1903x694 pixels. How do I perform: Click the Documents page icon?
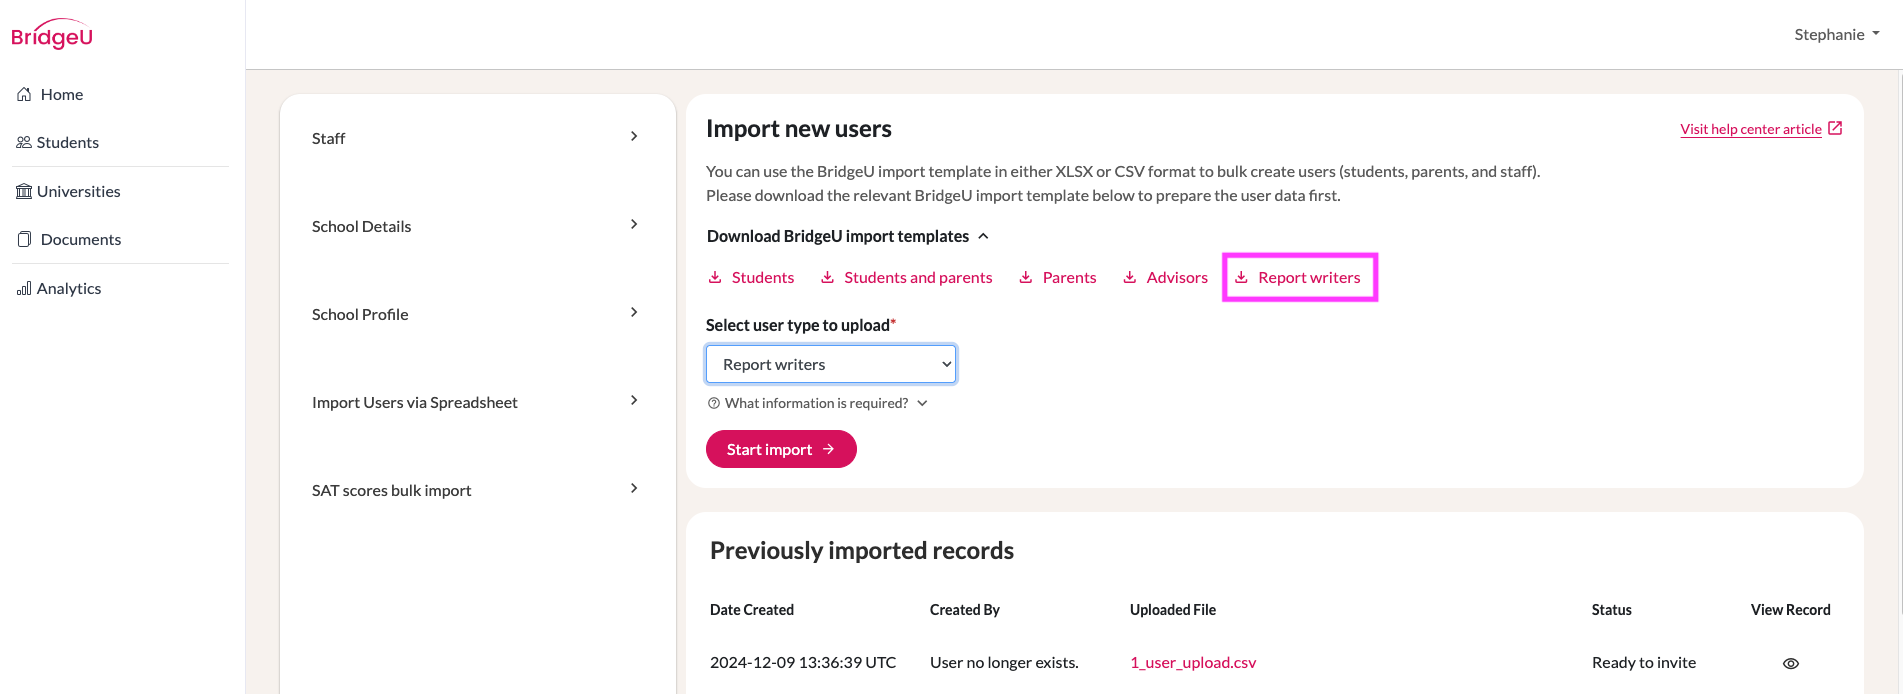coord(24,239)
